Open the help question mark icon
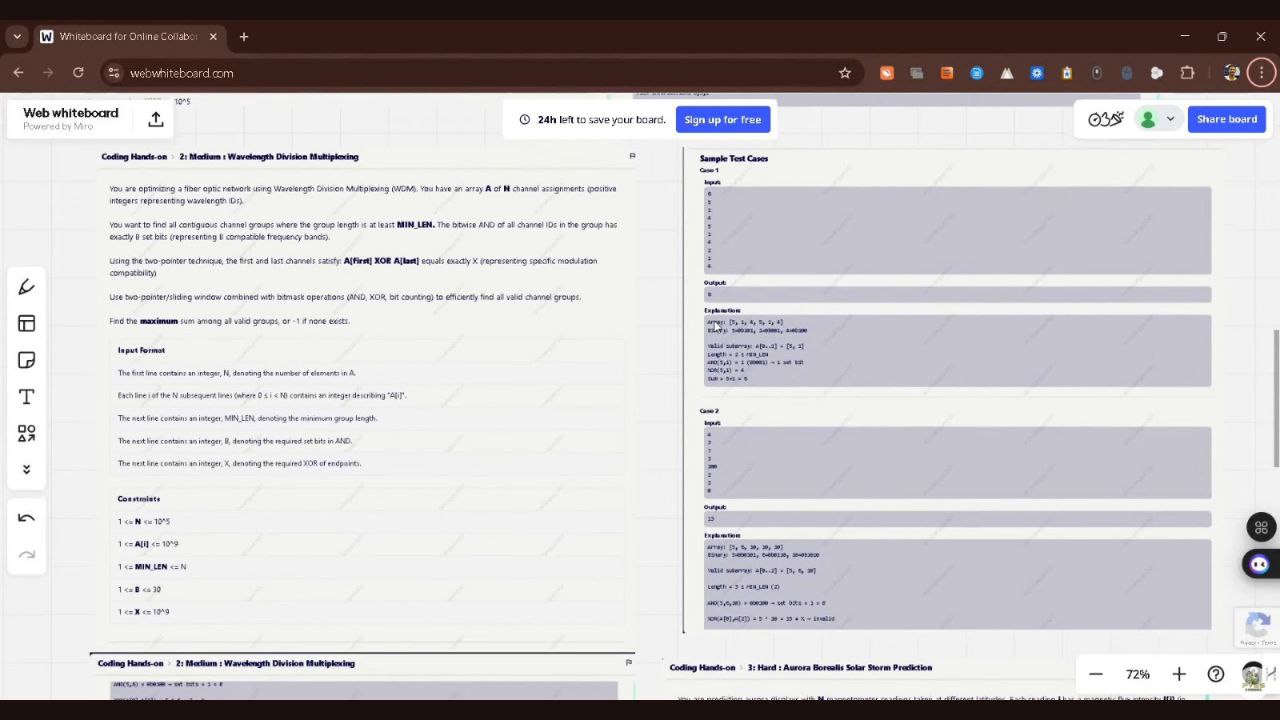1280x720 pixels. click(x=1215, y=674)
